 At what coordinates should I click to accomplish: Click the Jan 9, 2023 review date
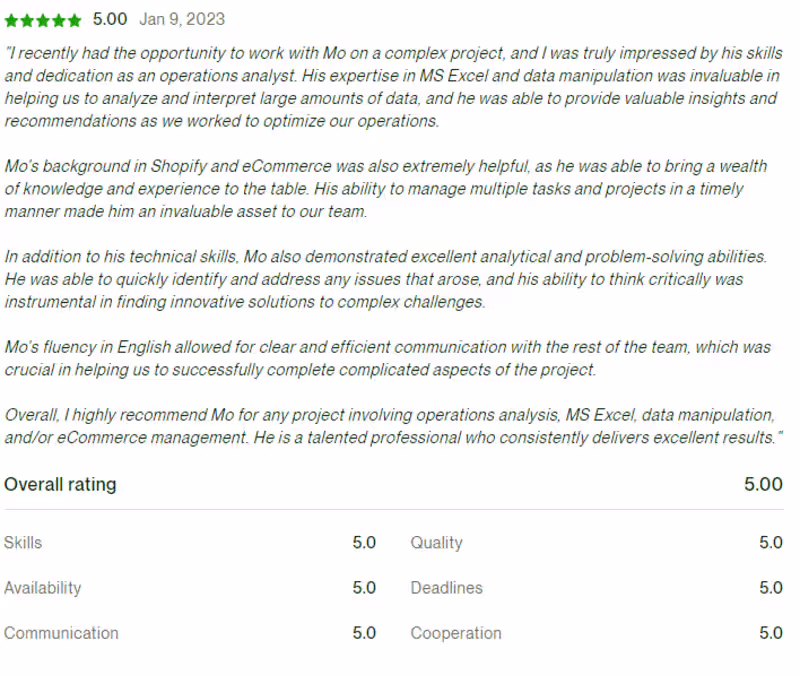tap(182, 20)
